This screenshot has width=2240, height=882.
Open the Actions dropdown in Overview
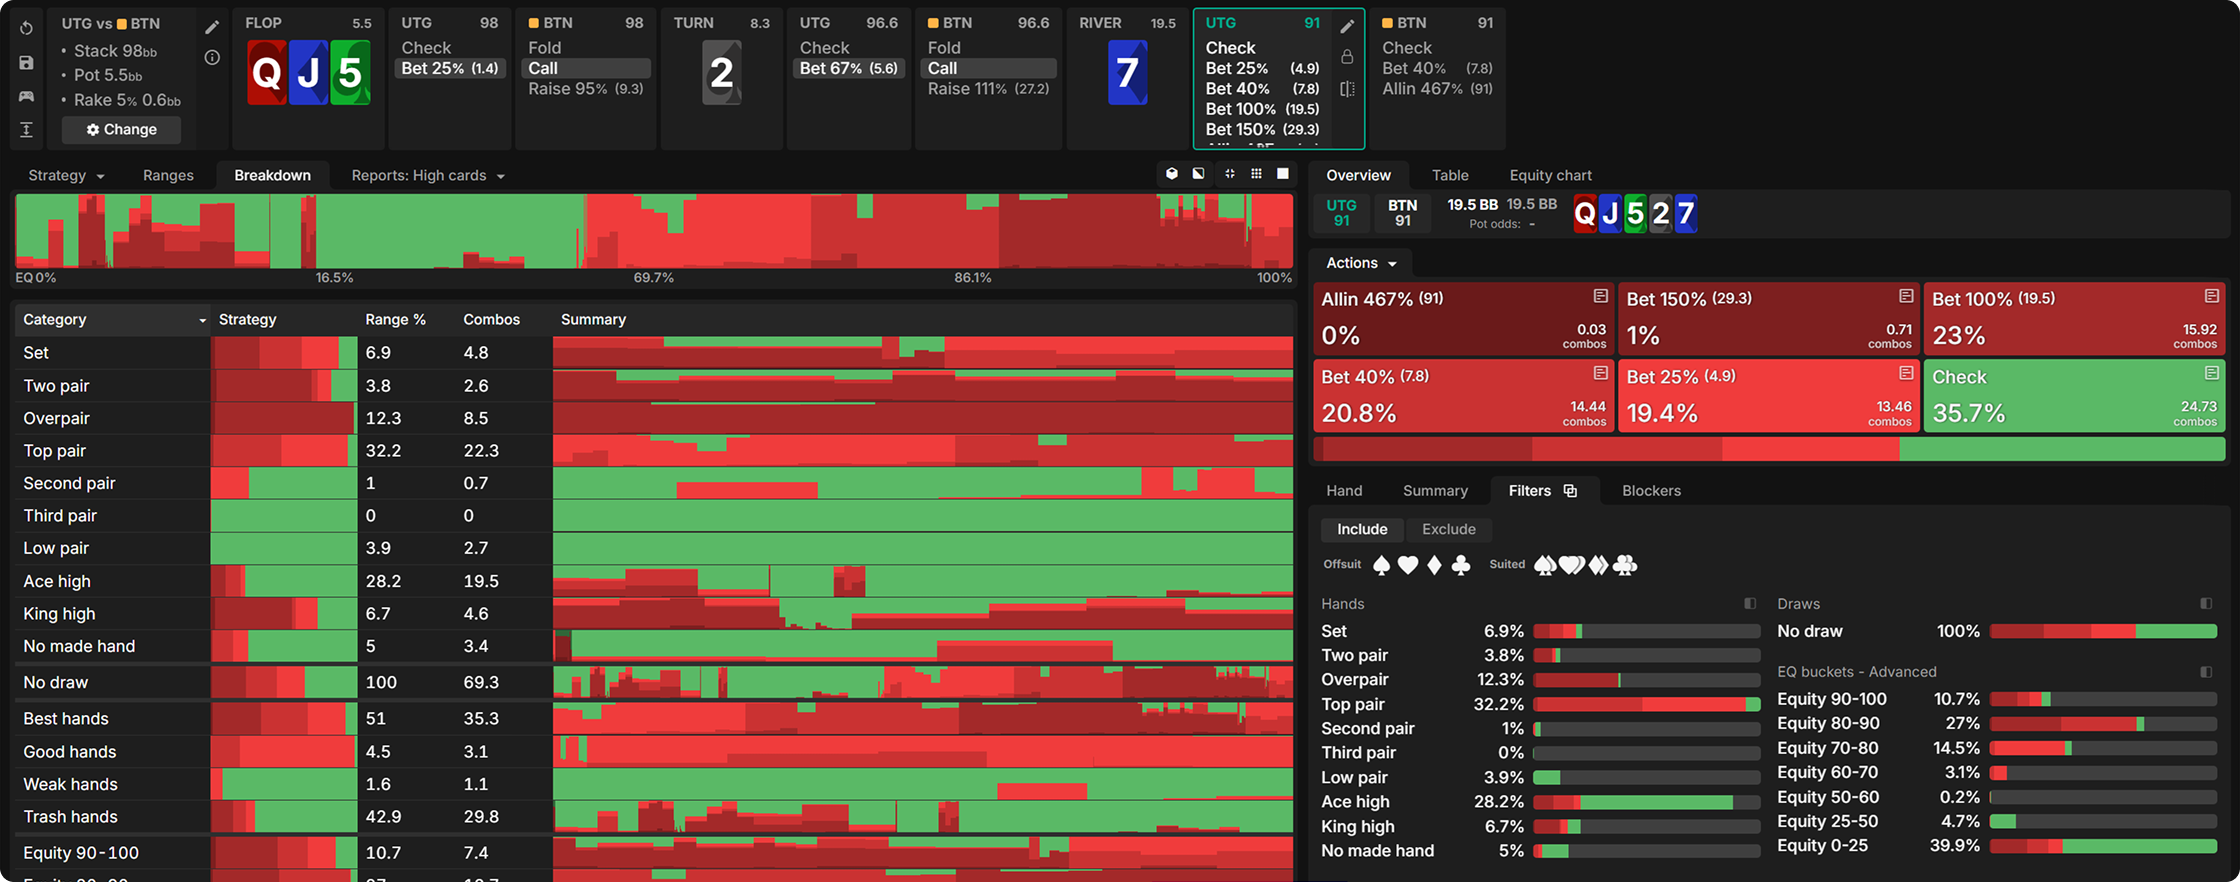click(1361, 263)
